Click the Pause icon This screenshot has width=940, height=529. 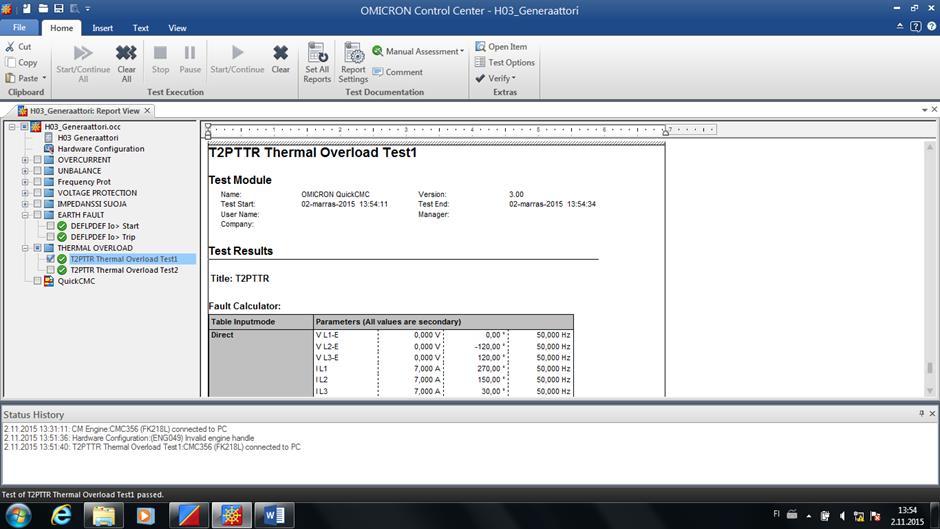point(189,53)
